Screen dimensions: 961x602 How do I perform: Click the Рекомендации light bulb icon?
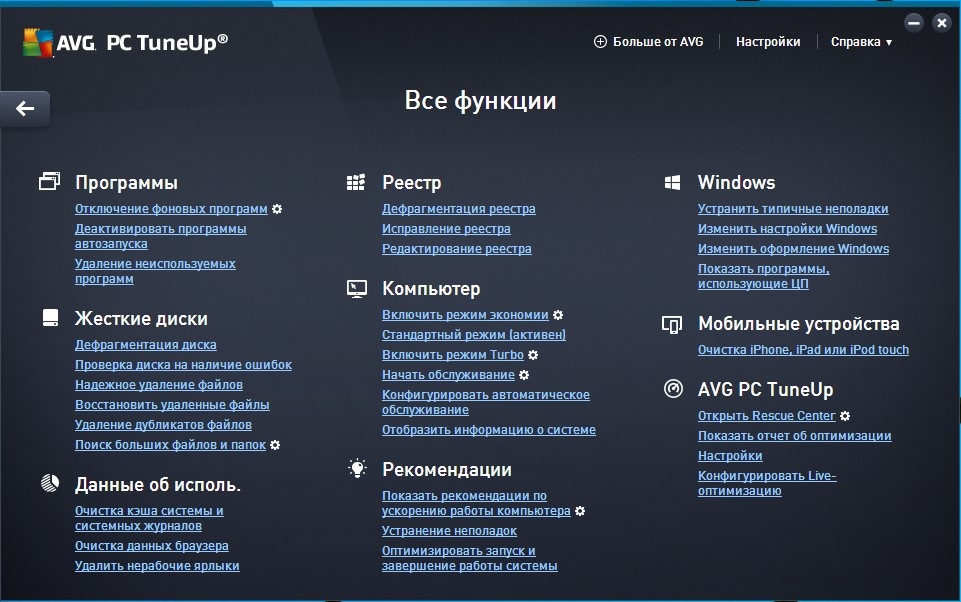(x=357, y=468)
